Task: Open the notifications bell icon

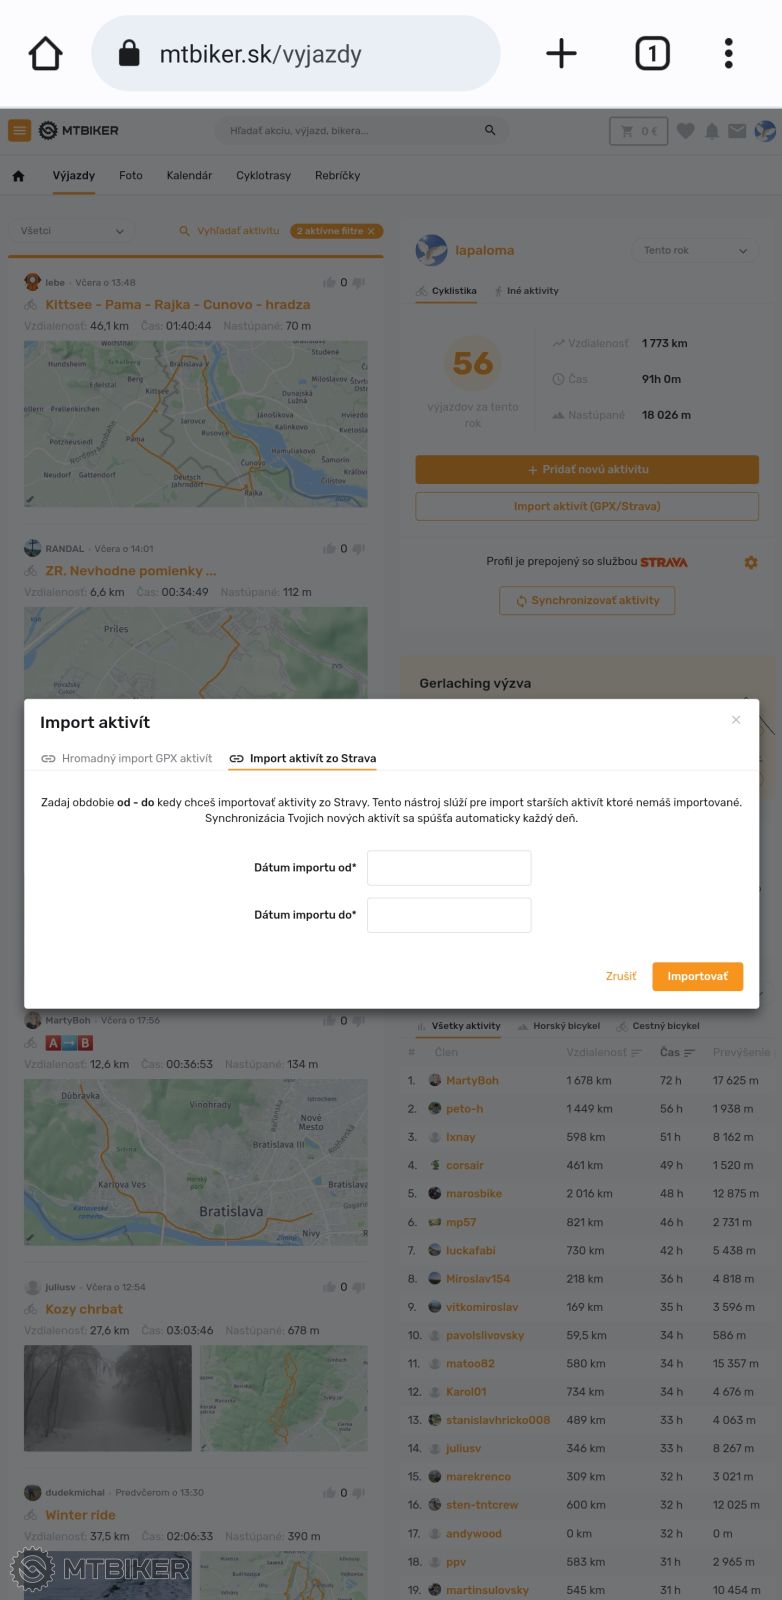Action: click(712, 131)
